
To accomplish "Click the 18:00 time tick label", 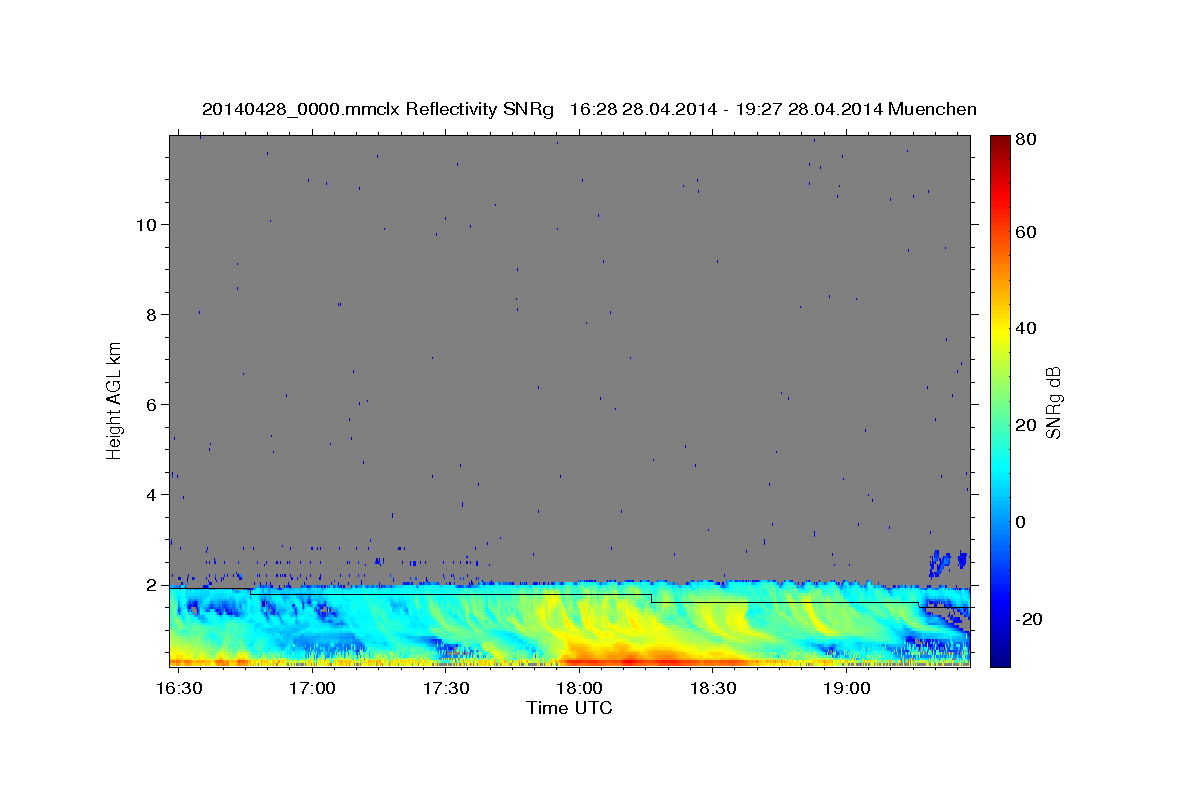I will (x=580, y=689).
